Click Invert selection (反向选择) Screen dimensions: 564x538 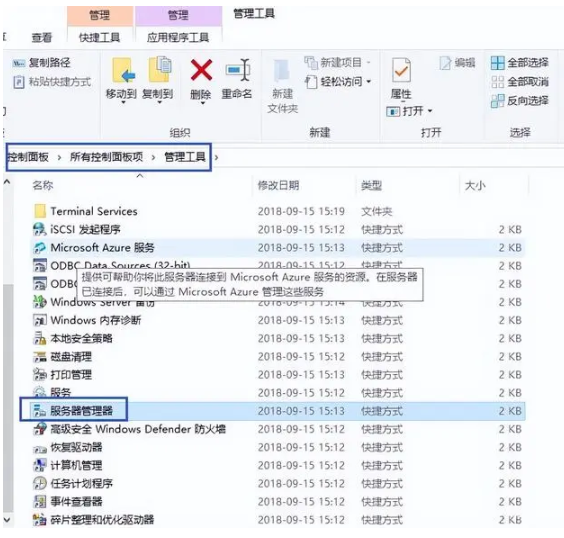[520, 101]
